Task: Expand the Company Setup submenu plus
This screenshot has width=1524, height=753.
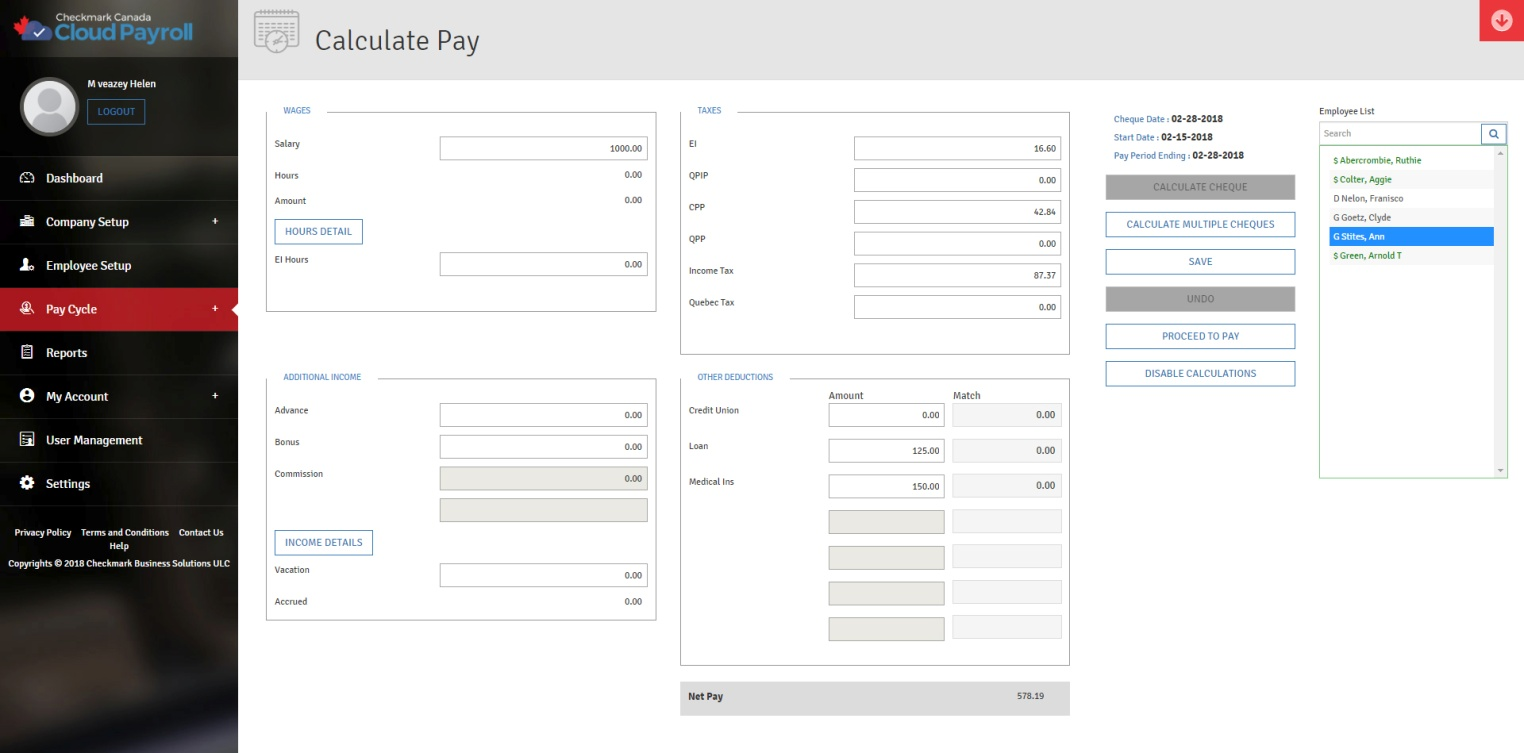Action: [x=214, y=222]
